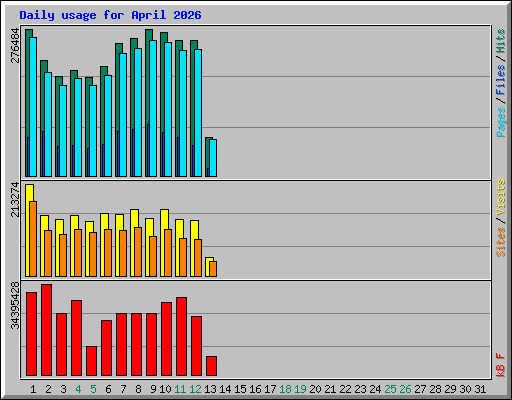Select day 28 on the x-axis
This screenshot has height=400, width=512.
pyautogui.click(x=435, y=389)
